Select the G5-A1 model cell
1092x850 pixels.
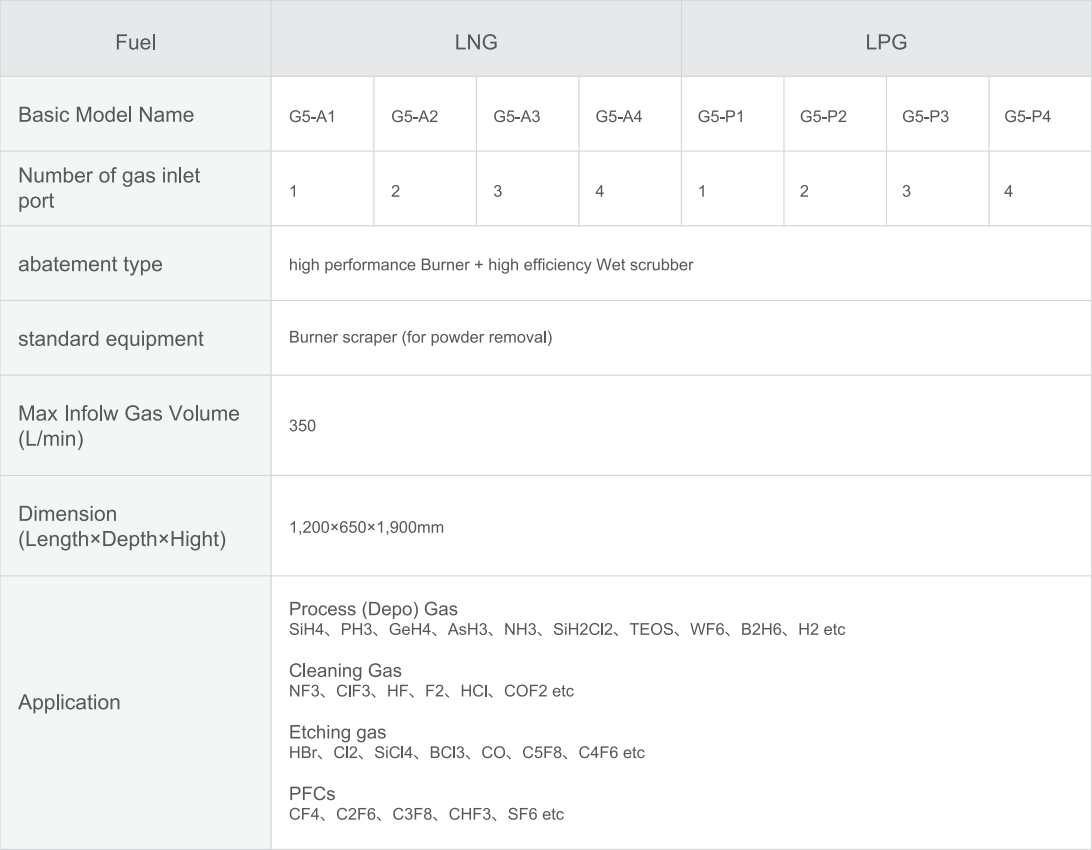322,114
